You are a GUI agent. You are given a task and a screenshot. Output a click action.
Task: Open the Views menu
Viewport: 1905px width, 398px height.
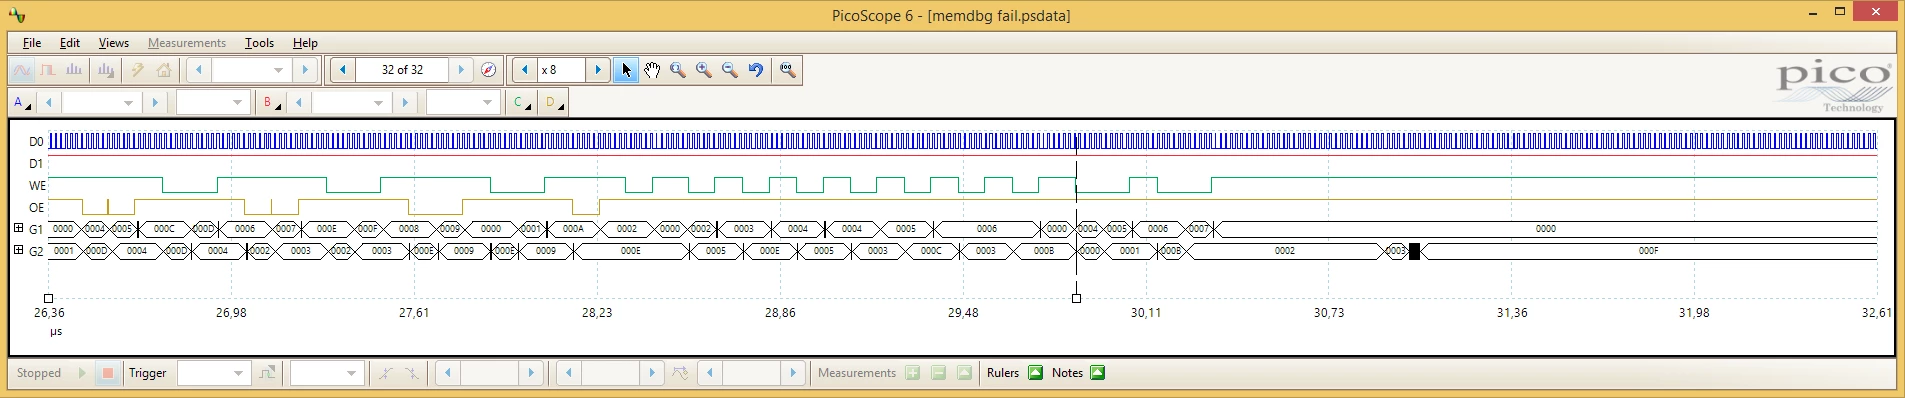point(113,43)
